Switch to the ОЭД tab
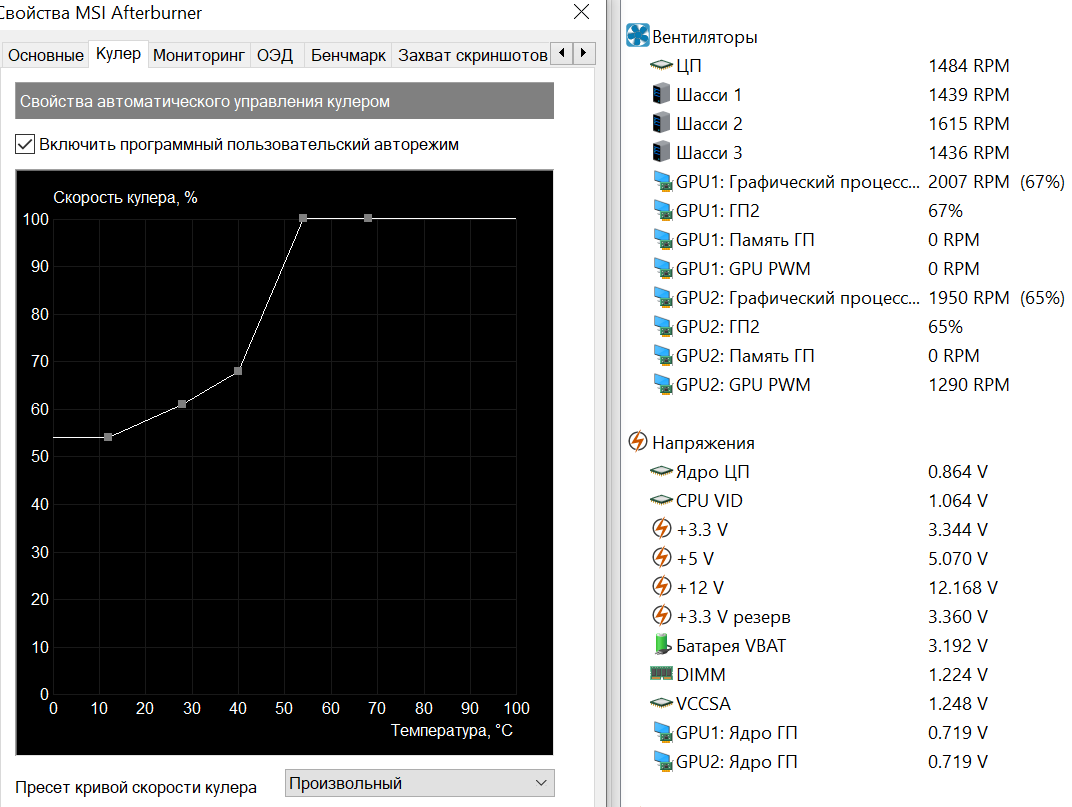 point(275,55)
